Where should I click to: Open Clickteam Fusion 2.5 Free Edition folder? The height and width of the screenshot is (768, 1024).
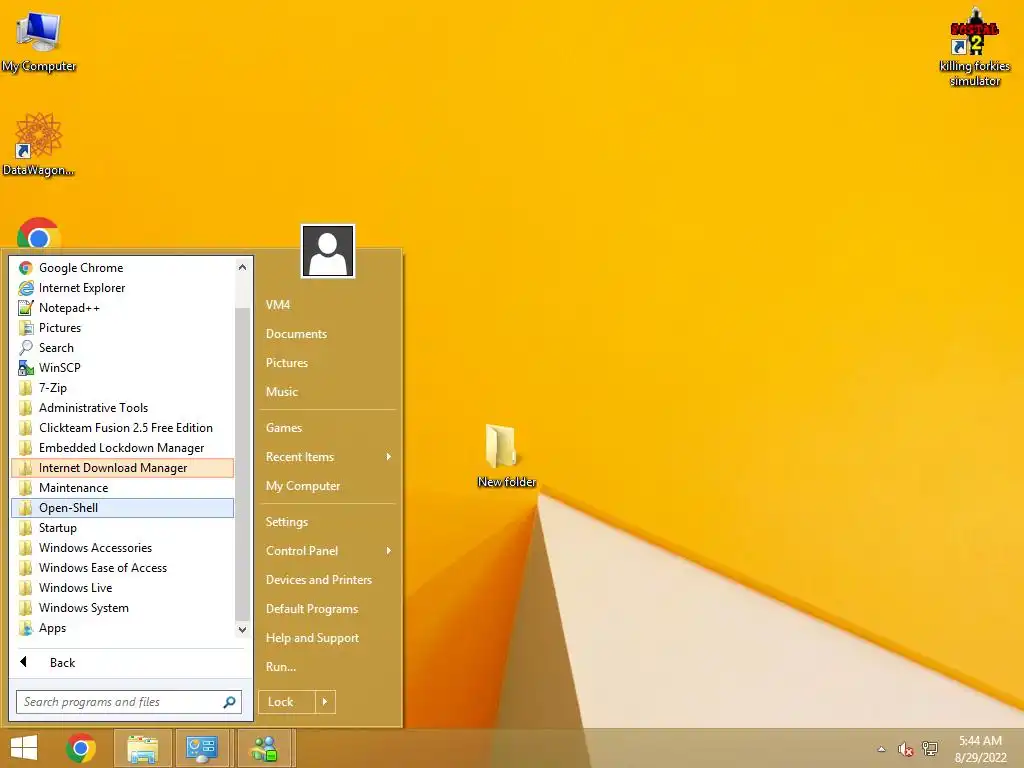click(x=122, y=428)
